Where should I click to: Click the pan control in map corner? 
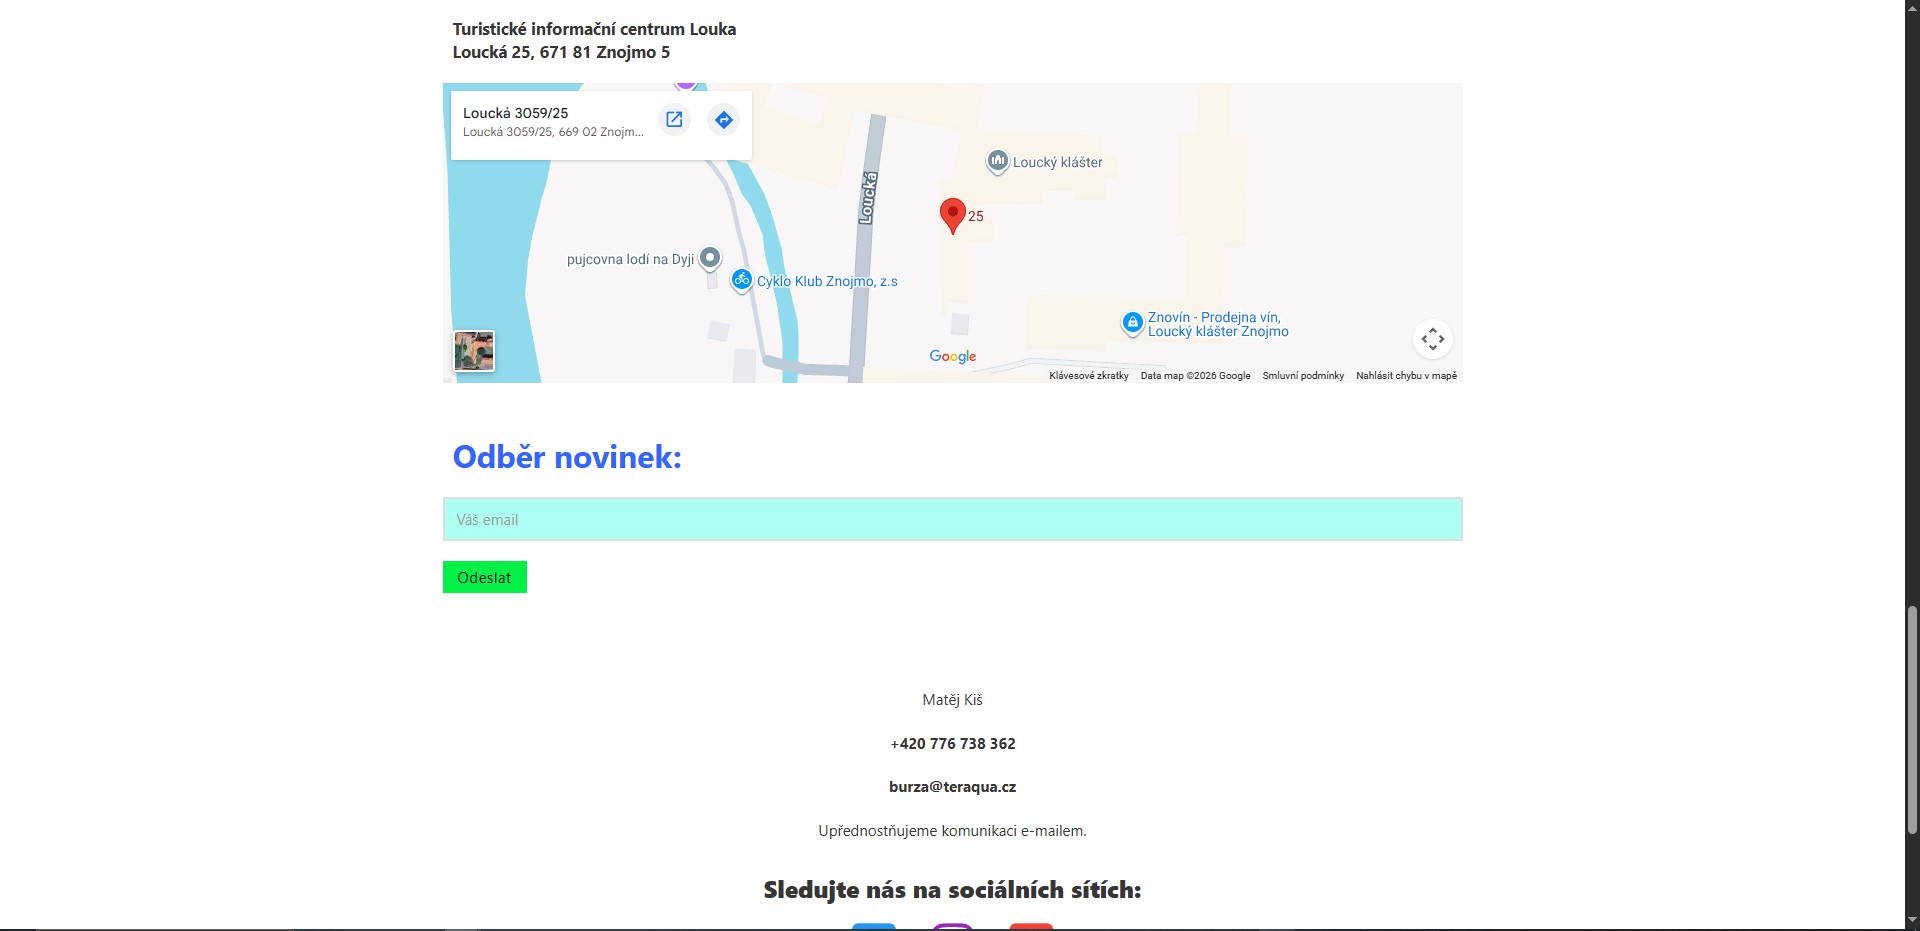coord(1433,339)
